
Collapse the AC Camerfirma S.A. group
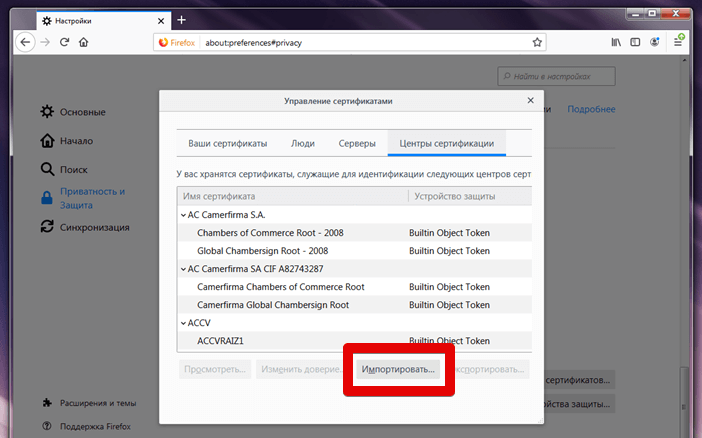[x=183, y=215]
